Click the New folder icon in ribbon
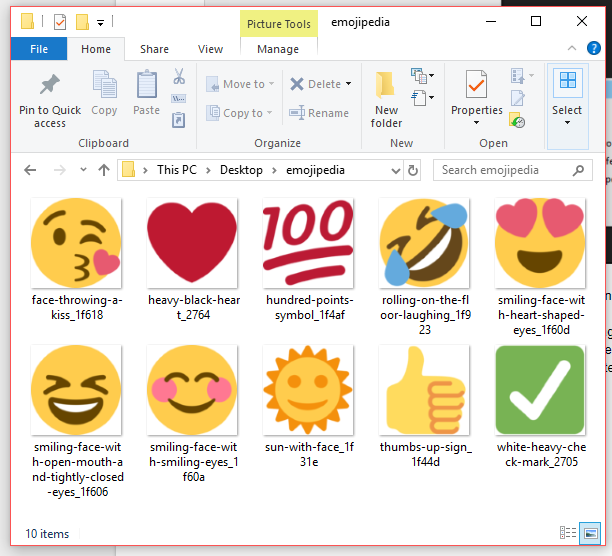Screen dimensions: 612x556 (x=385, y=84)
